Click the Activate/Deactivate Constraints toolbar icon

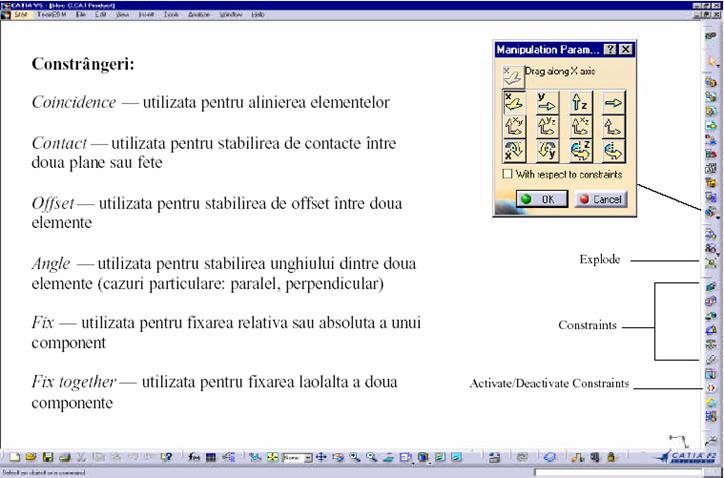pyautogui.click(x=711, y=386)
